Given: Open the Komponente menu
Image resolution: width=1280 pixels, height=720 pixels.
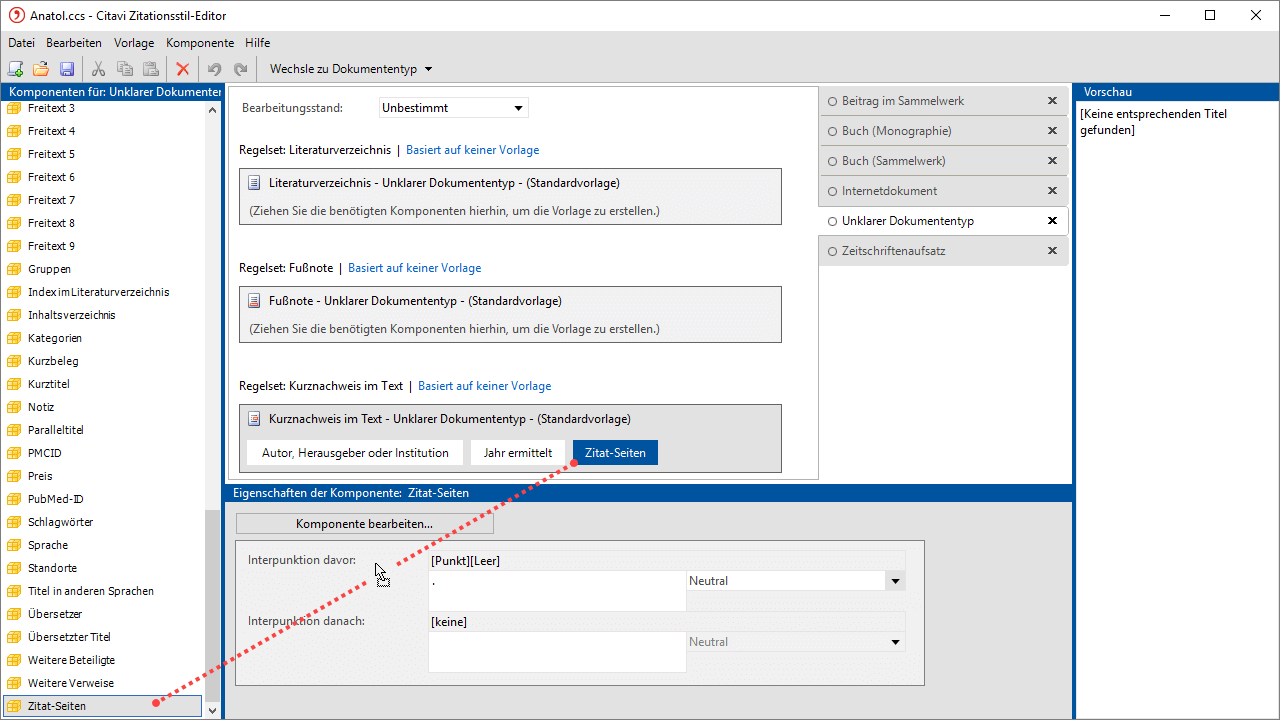Looking at the screenshot, I should (200, 43).
